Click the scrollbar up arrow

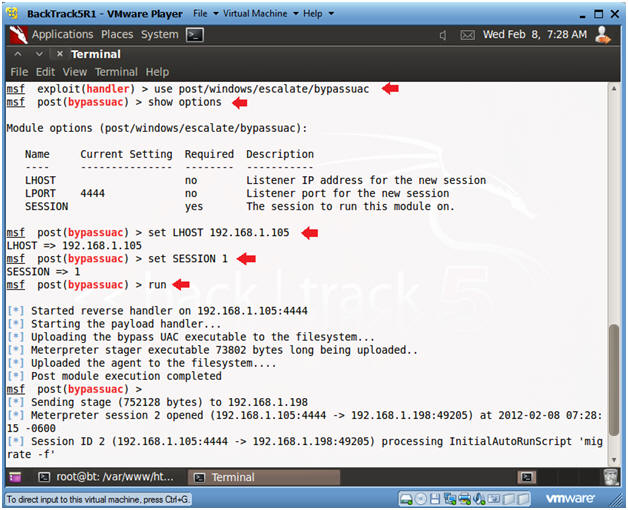tap(614, 88)
